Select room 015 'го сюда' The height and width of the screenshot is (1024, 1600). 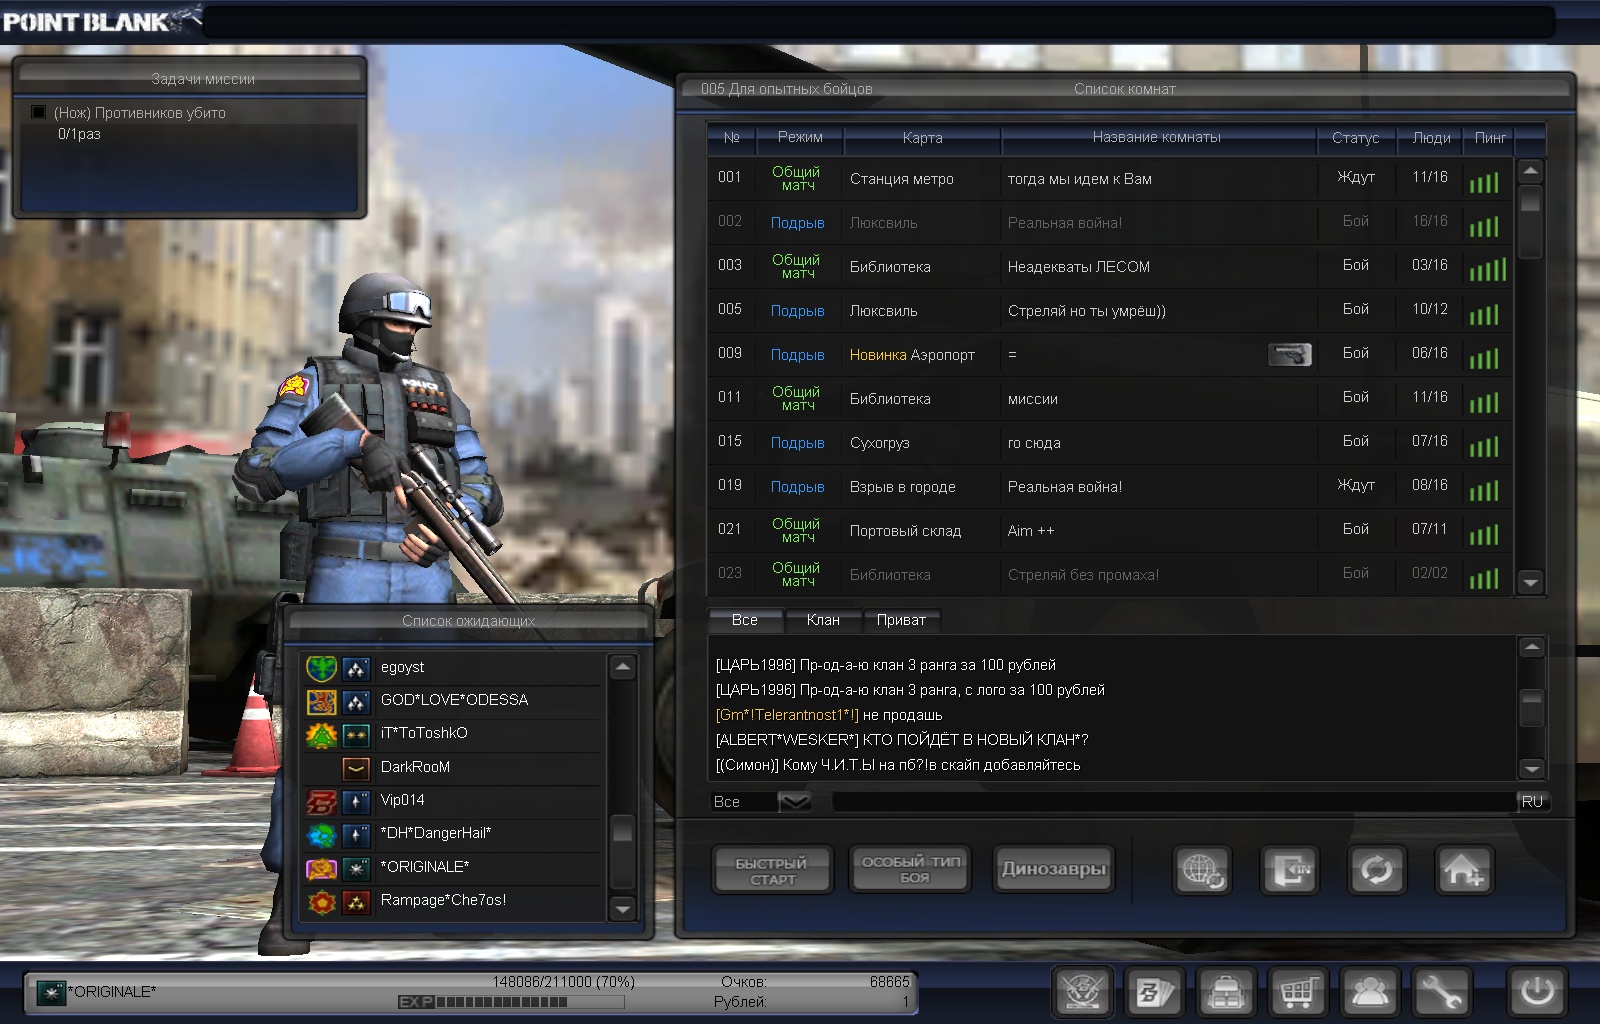point(1109,442)
